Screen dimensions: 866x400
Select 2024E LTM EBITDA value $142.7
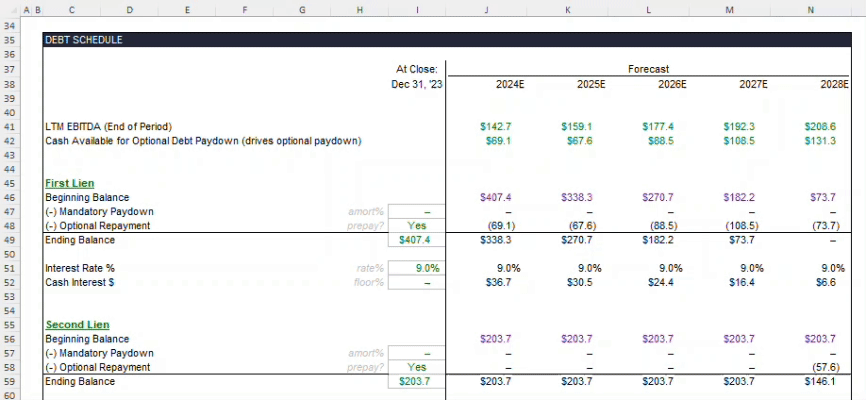pyautogui.click(x=495, y=127)
